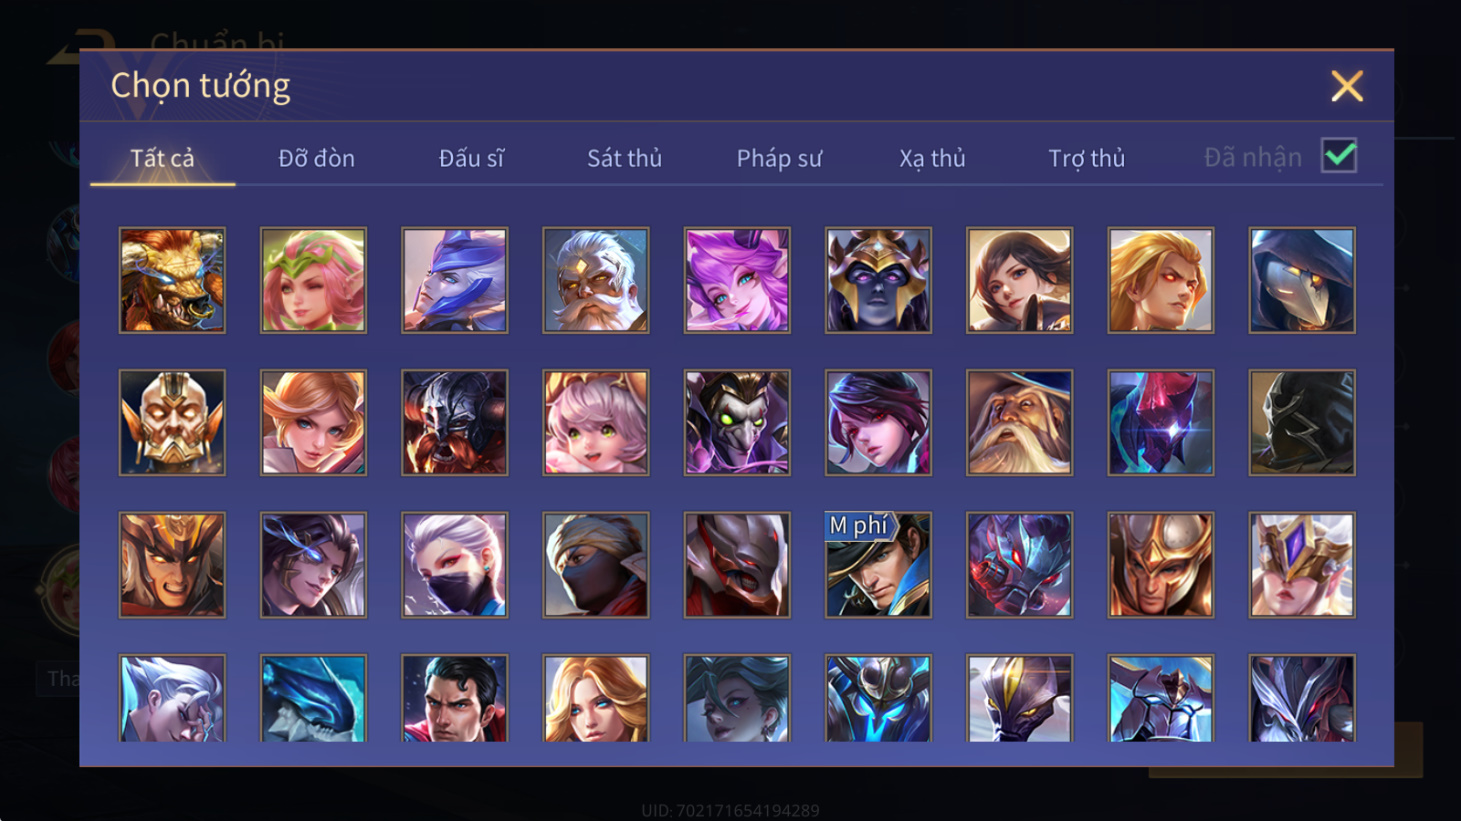This screenshot has height=821, width=1461.
Task: Select the purple-haired horned girl hero
Action: (737, 280)
